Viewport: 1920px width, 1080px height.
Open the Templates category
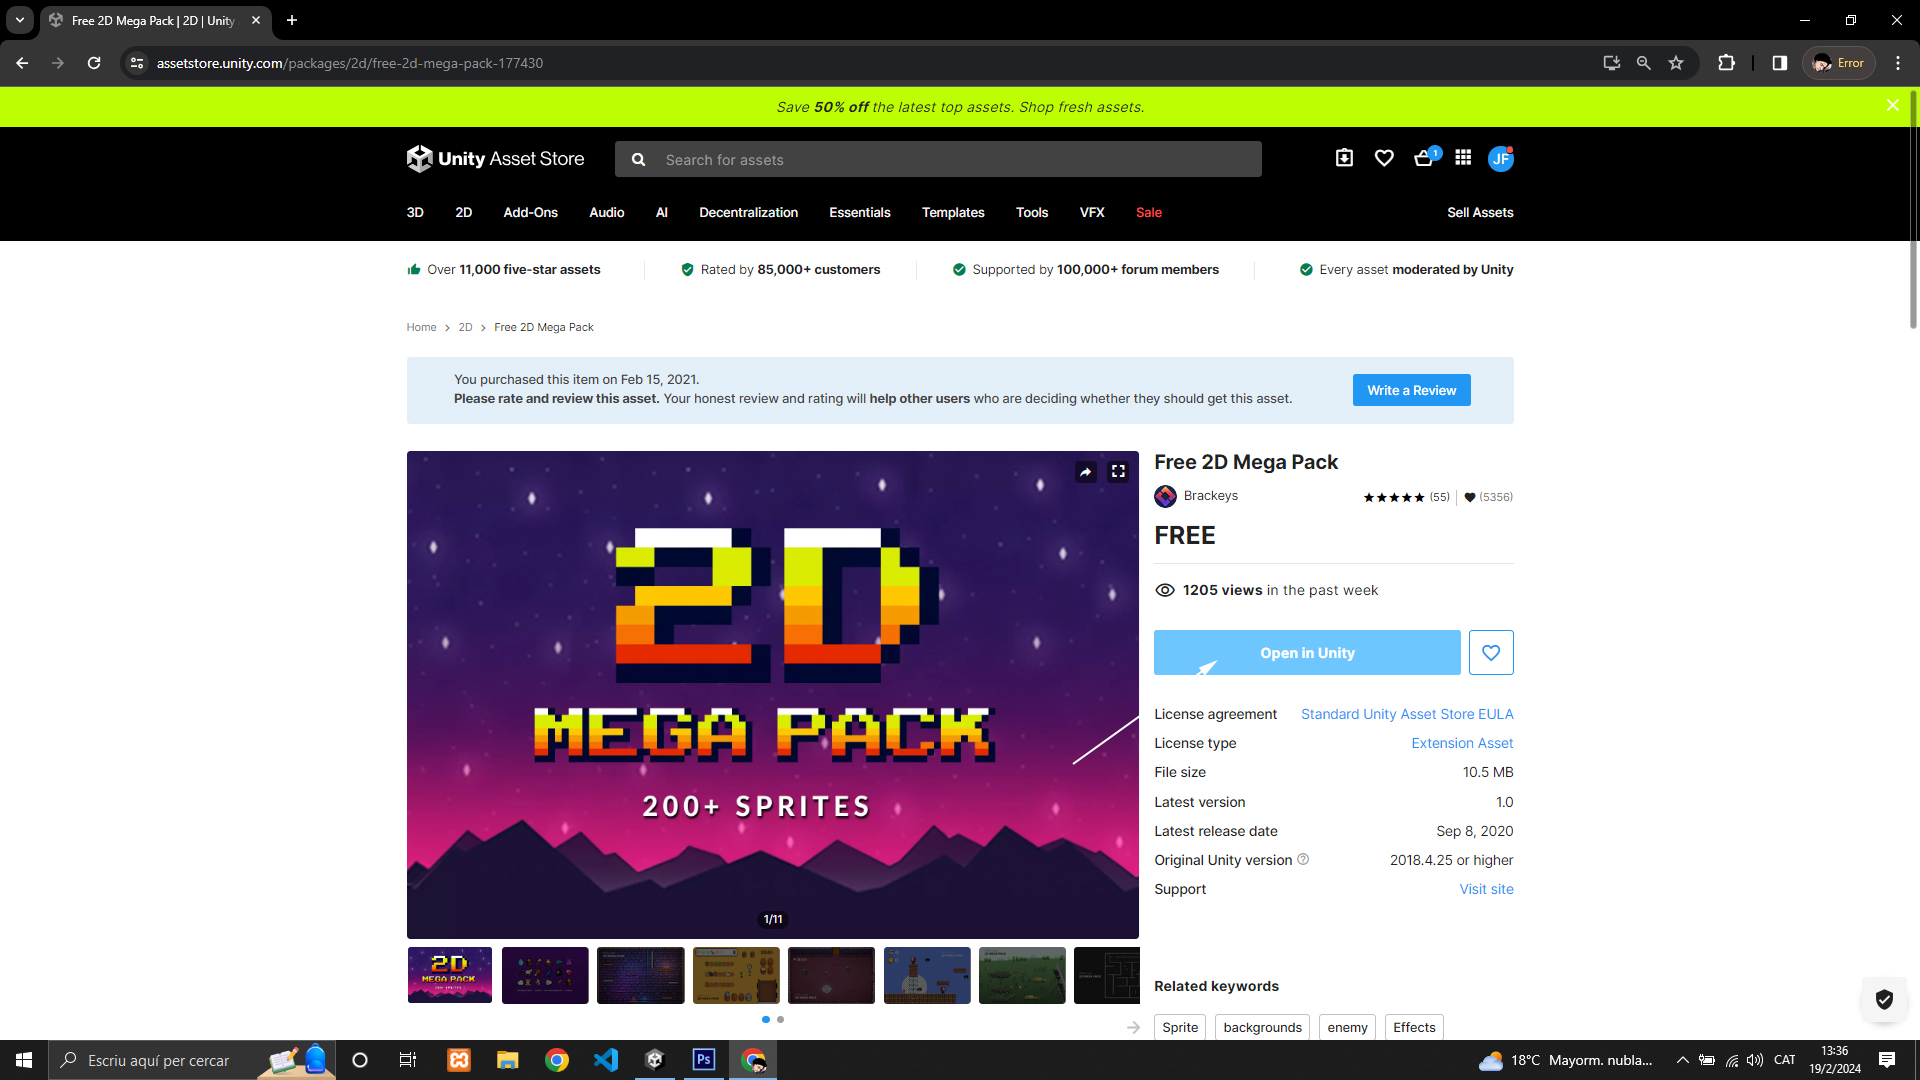click(952, 213)
